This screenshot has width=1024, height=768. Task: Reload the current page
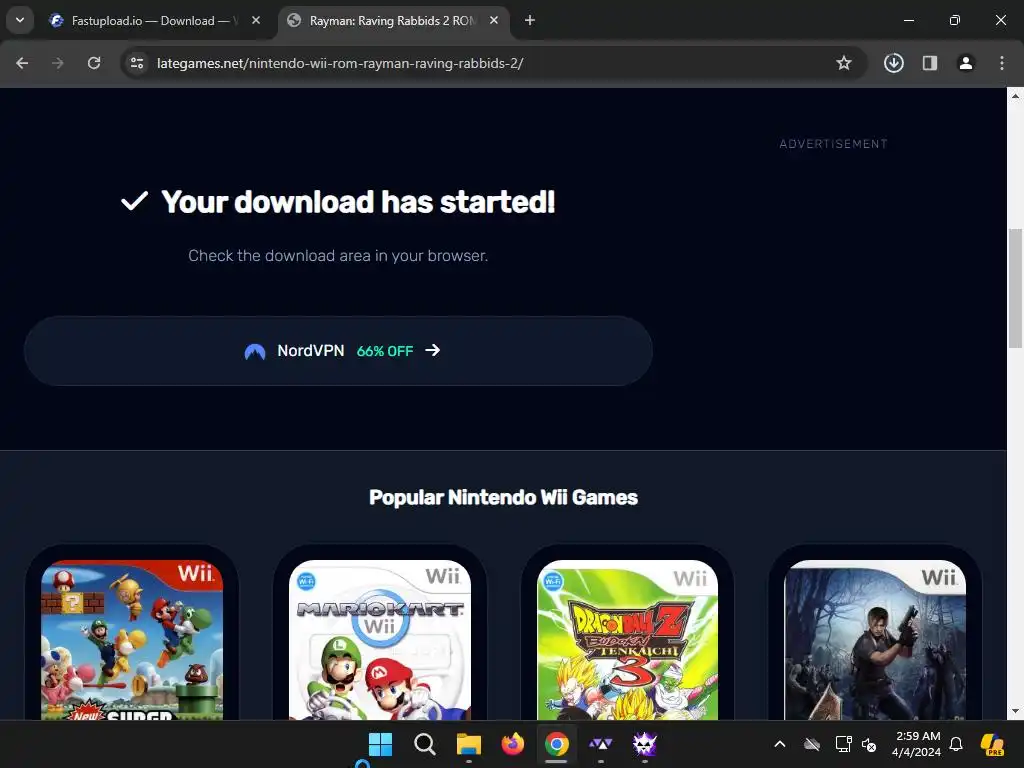[94, 63]
